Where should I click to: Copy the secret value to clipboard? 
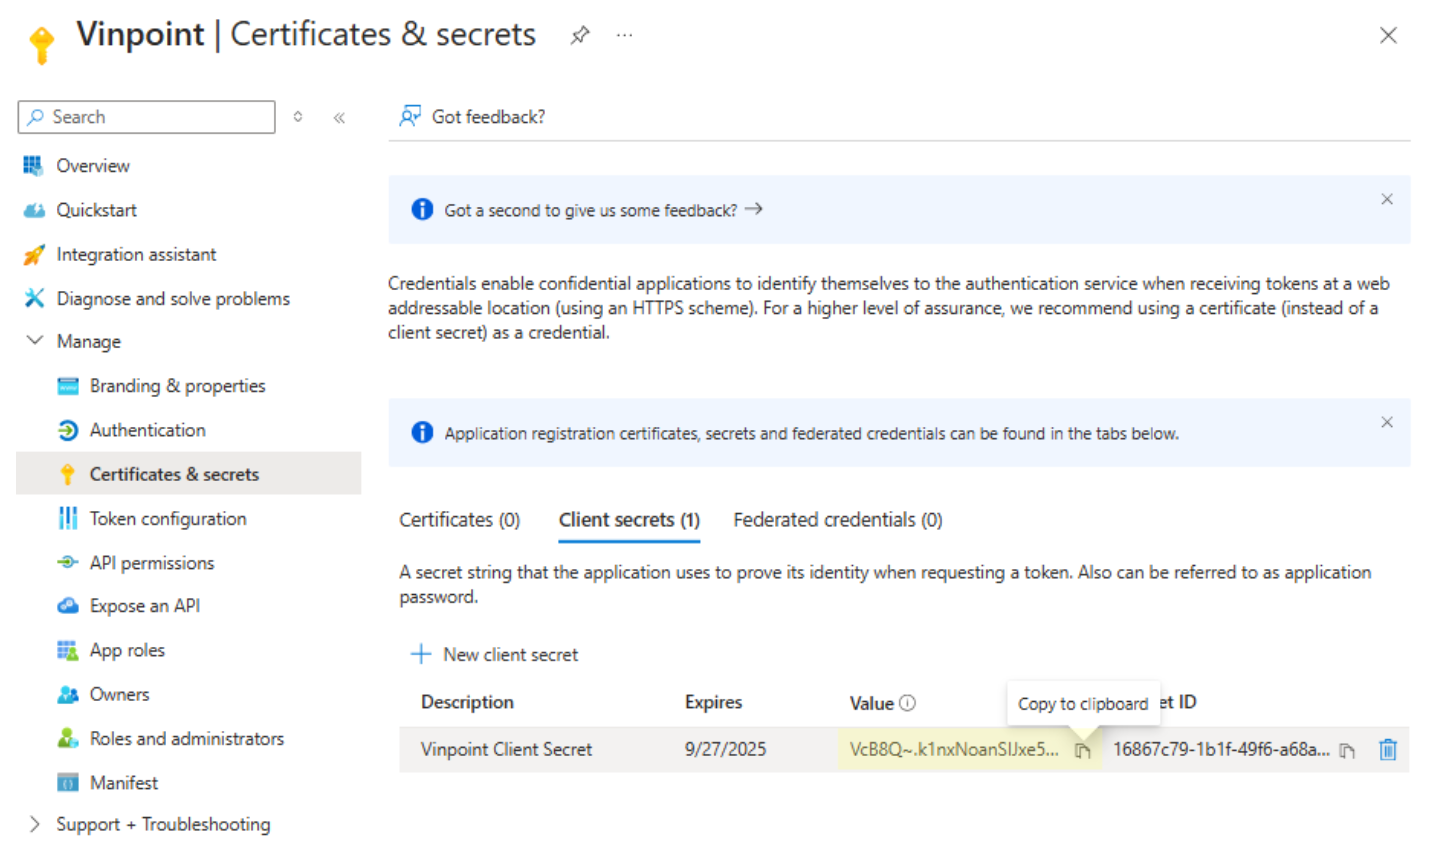click(x=1082, y=750)
